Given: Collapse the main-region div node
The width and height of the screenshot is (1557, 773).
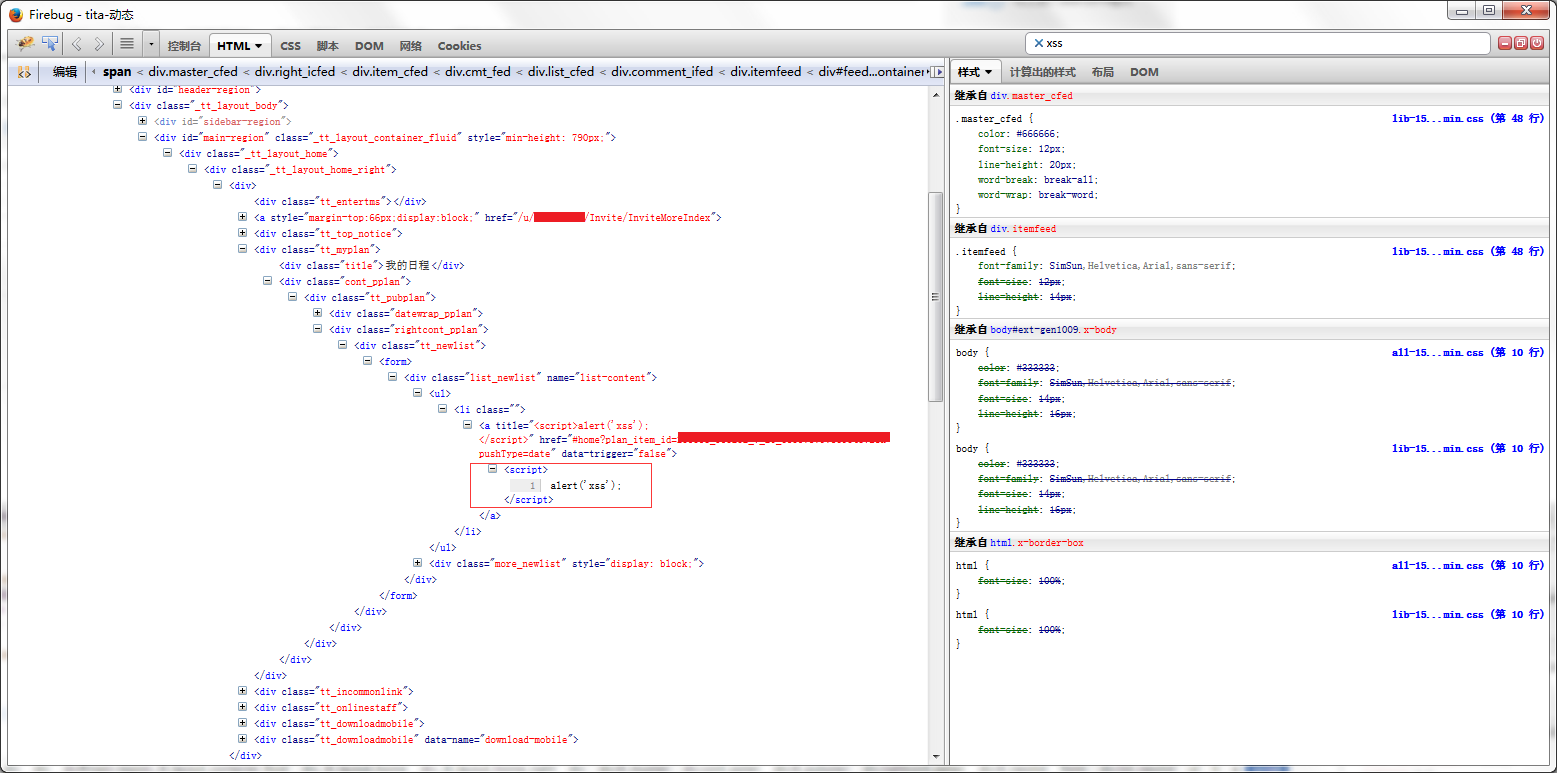Looking at the screenshot, I should pos(142,137).
